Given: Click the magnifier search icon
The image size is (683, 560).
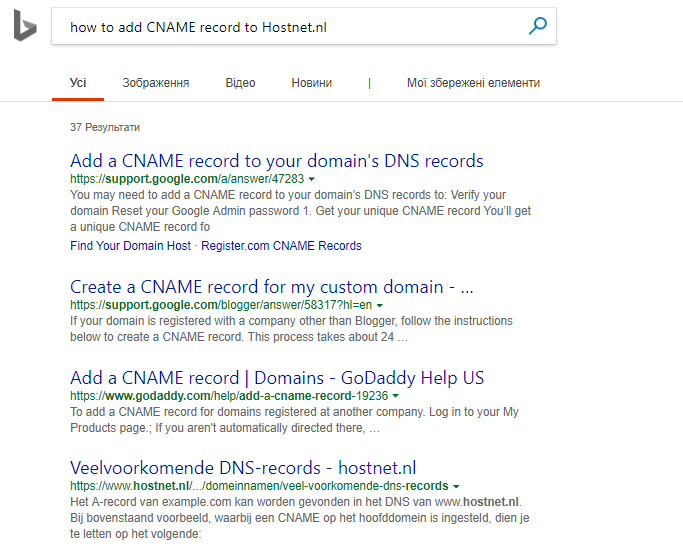Looking at the screenshot, I should 538,26.
